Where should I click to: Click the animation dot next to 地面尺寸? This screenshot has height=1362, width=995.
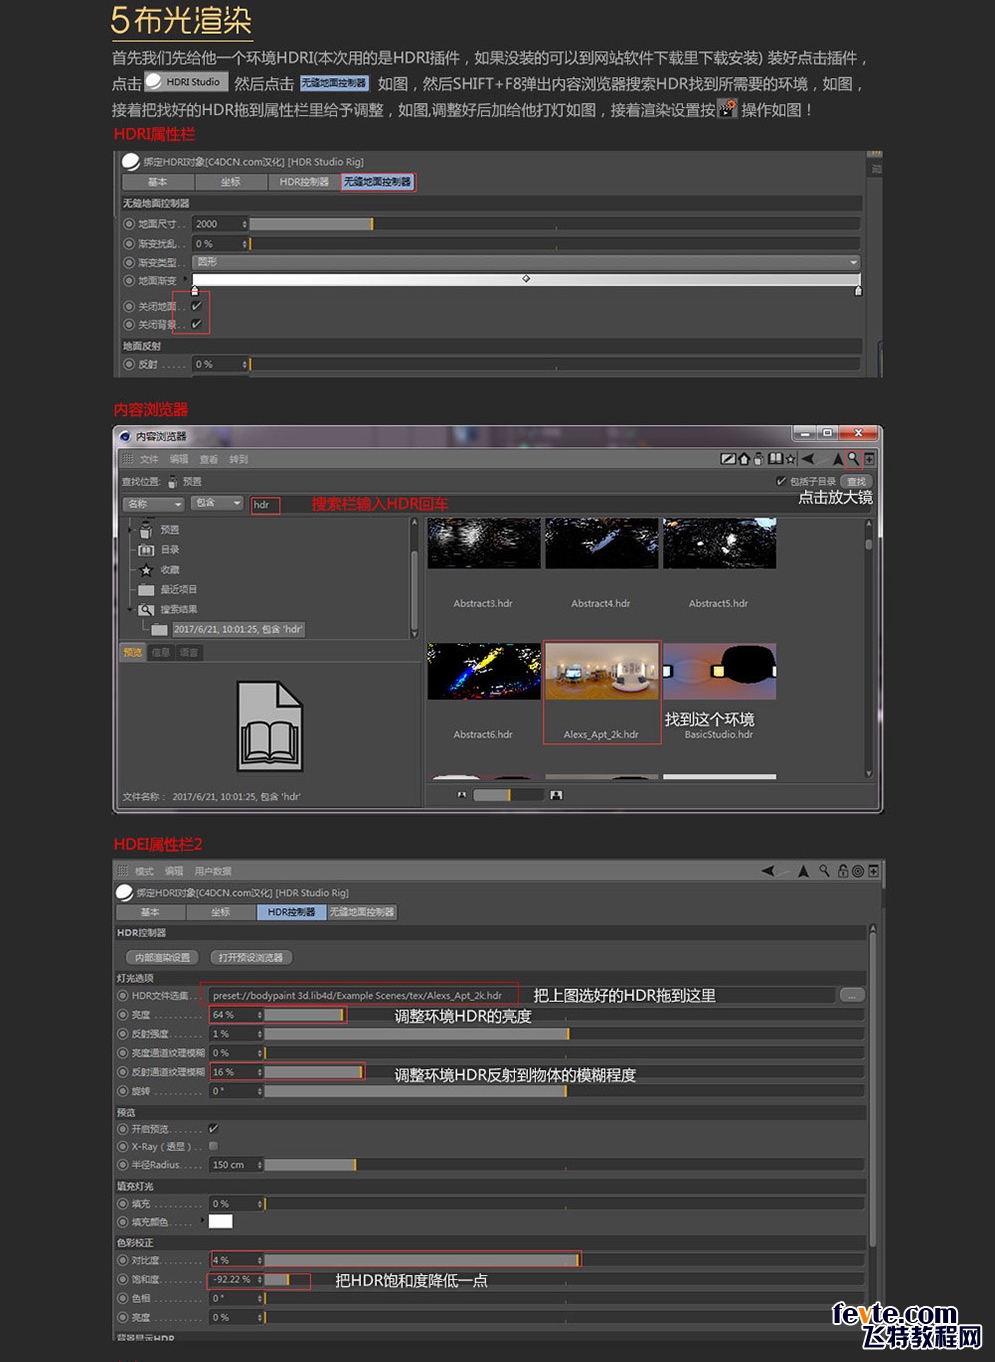point(129,224)
